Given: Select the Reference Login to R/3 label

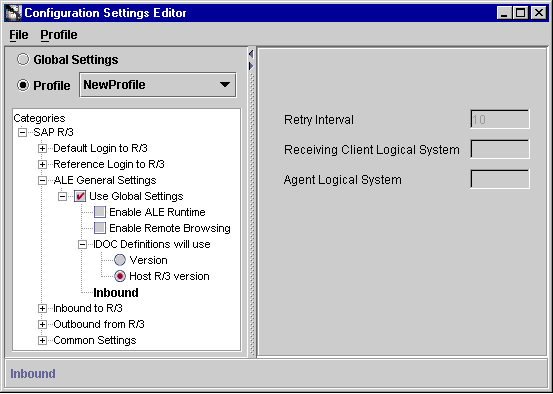Looking at the screenshot, I should click(109, 164).
